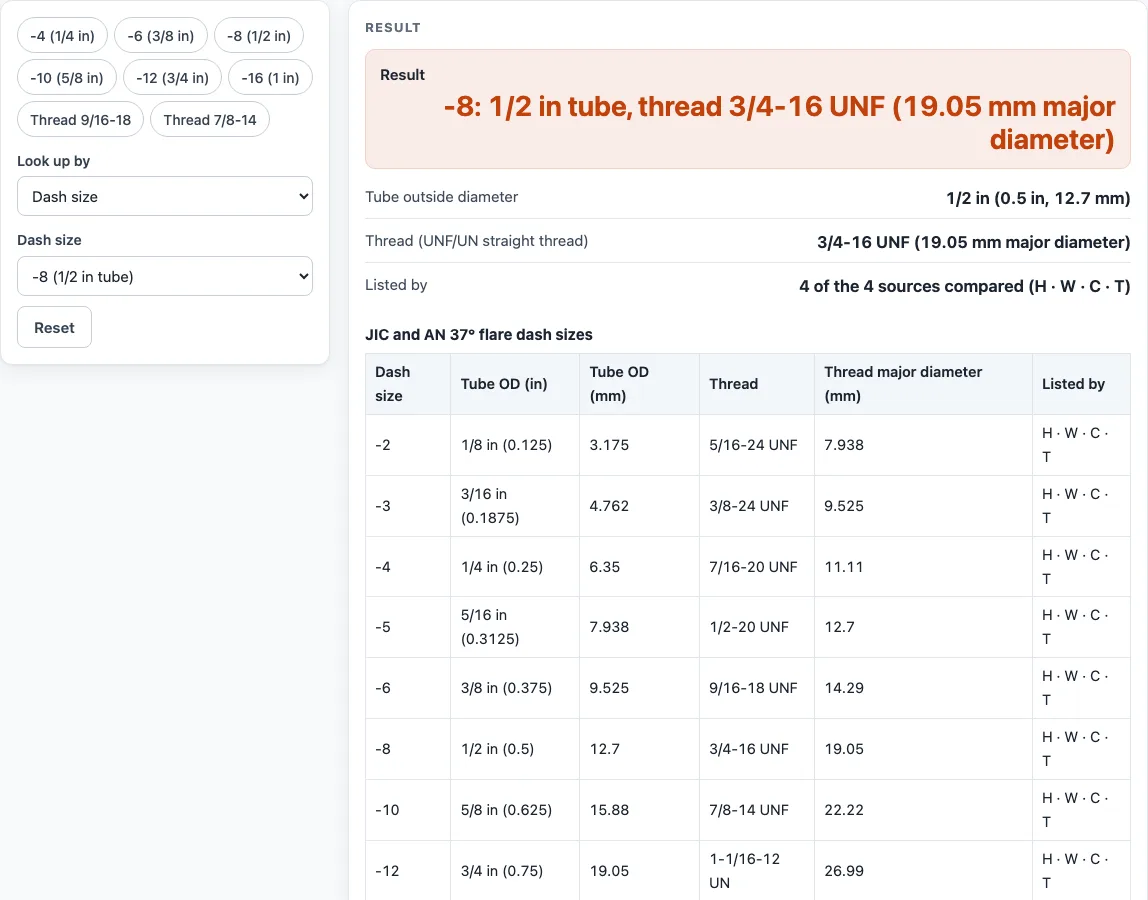Choose the Thread 7/8-14 preset chip
This screenshot has height=900, width=1148.
tap(209, 119)
